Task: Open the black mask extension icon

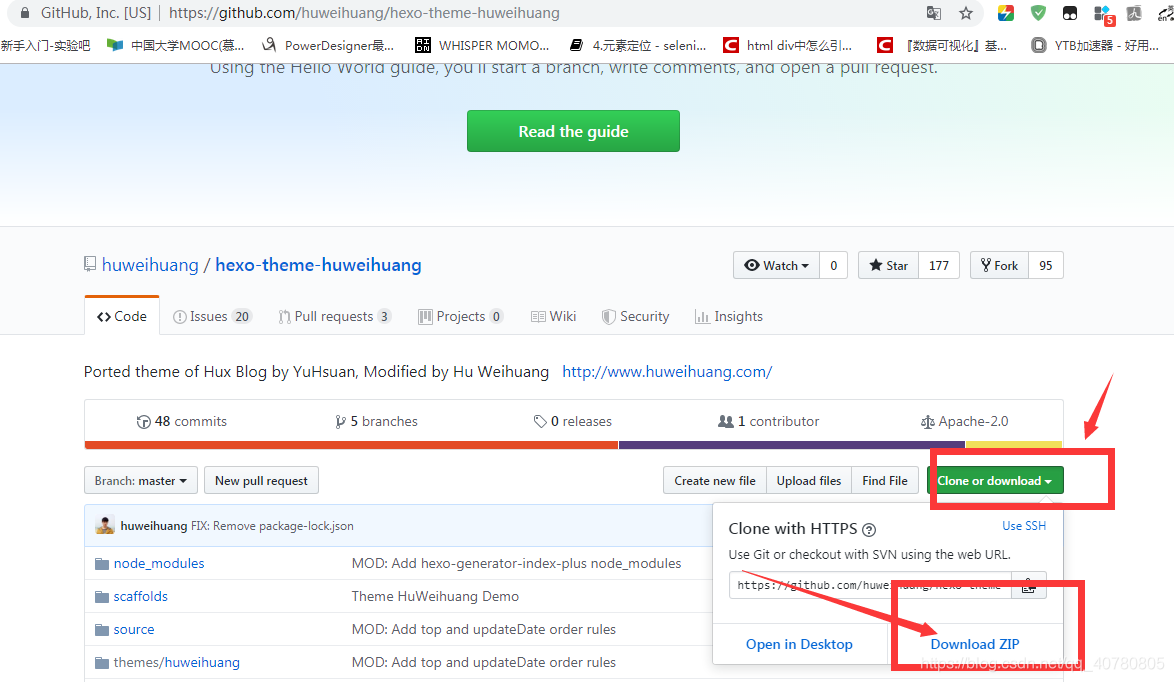Action: [1070, 13]
